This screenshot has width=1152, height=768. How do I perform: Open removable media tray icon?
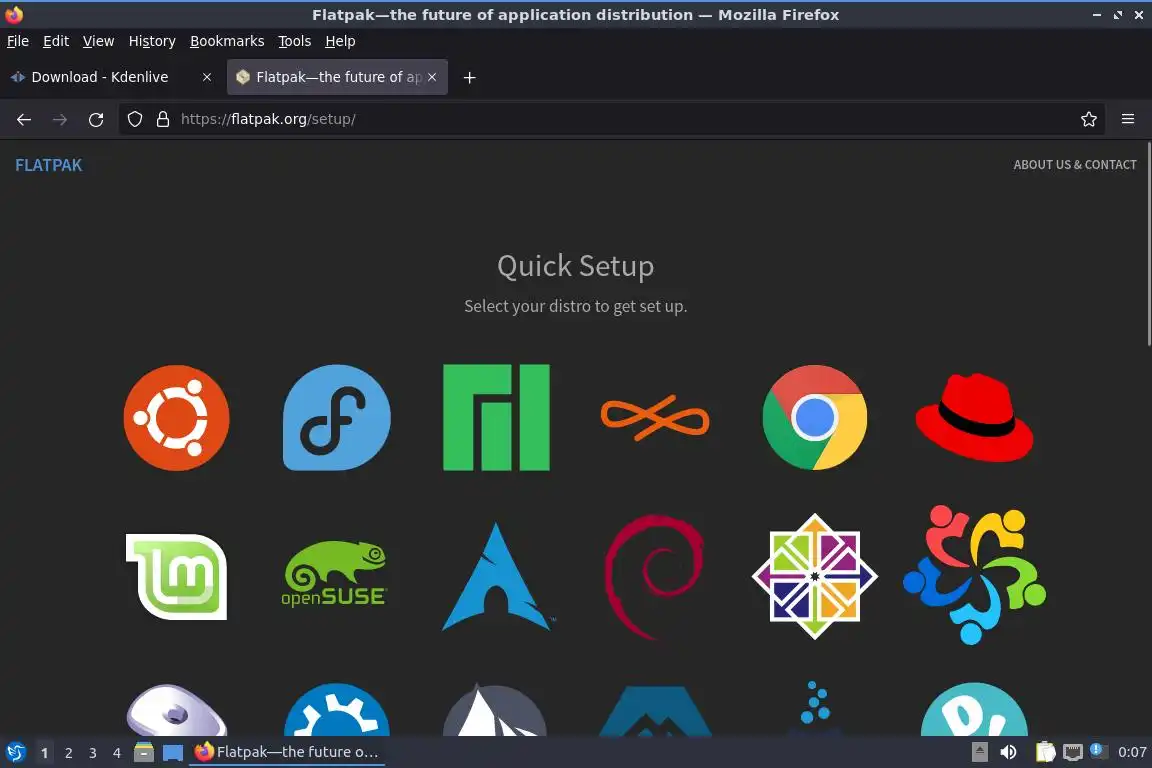click(979, 752)
